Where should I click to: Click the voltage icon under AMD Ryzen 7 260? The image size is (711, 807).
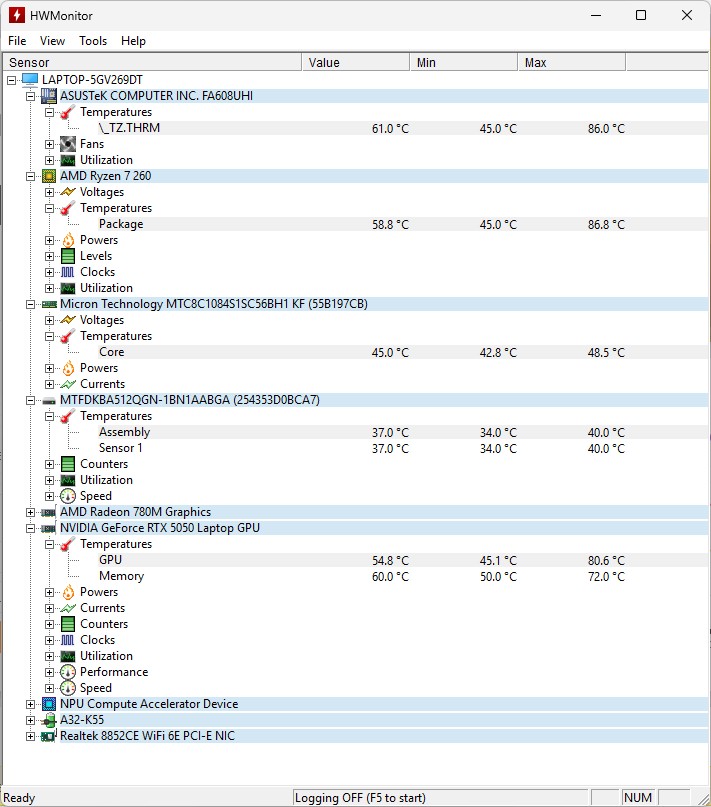coord(67,192)
